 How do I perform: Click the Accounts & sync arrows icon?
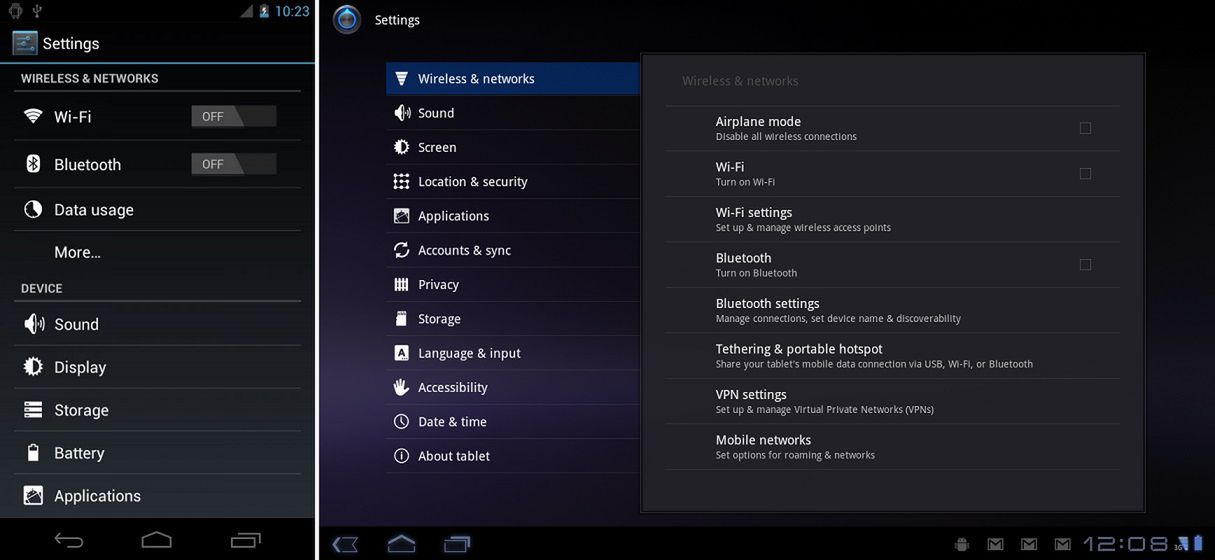401,250
